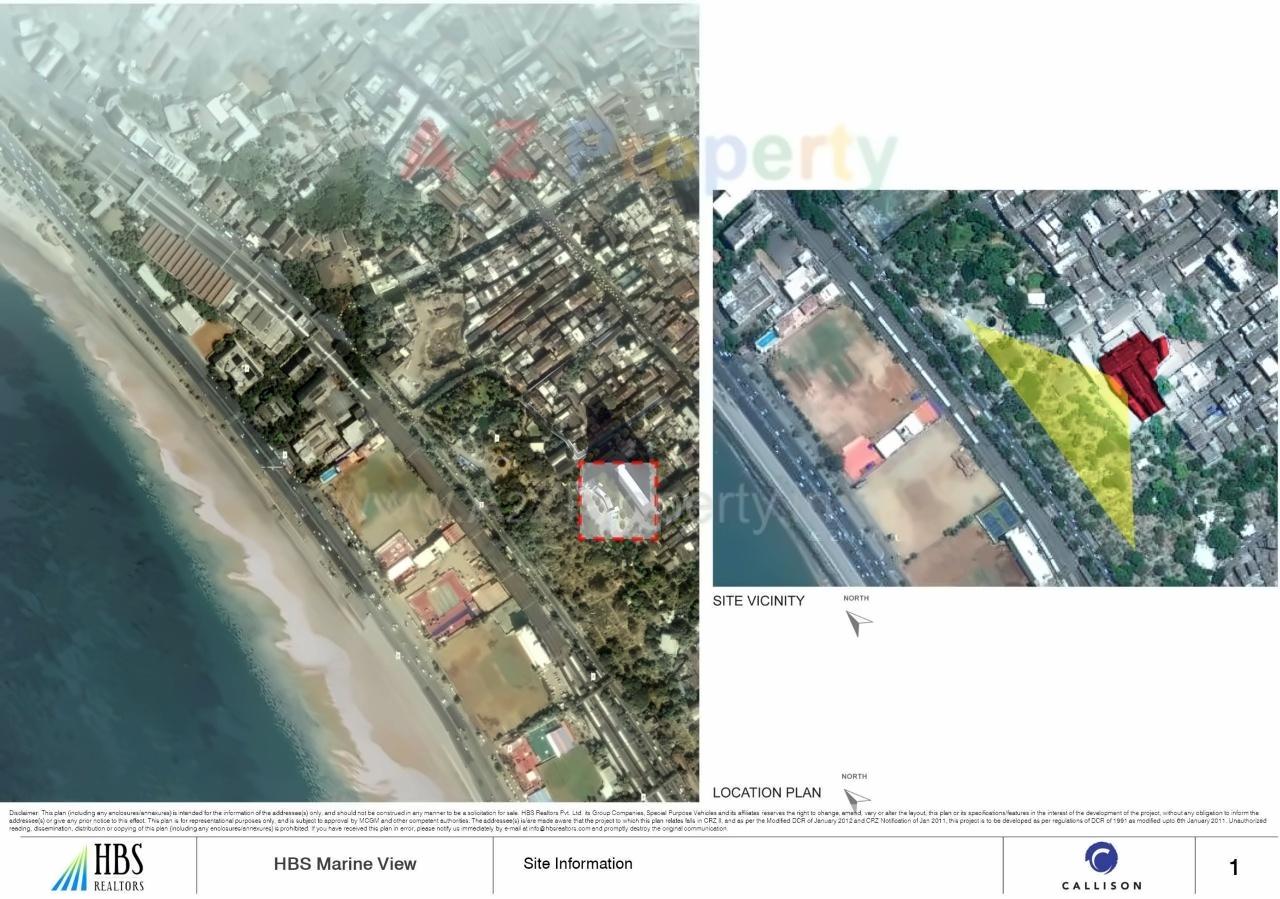
Task: Click the Callison circular logo
Action: tap(1099, 859)
